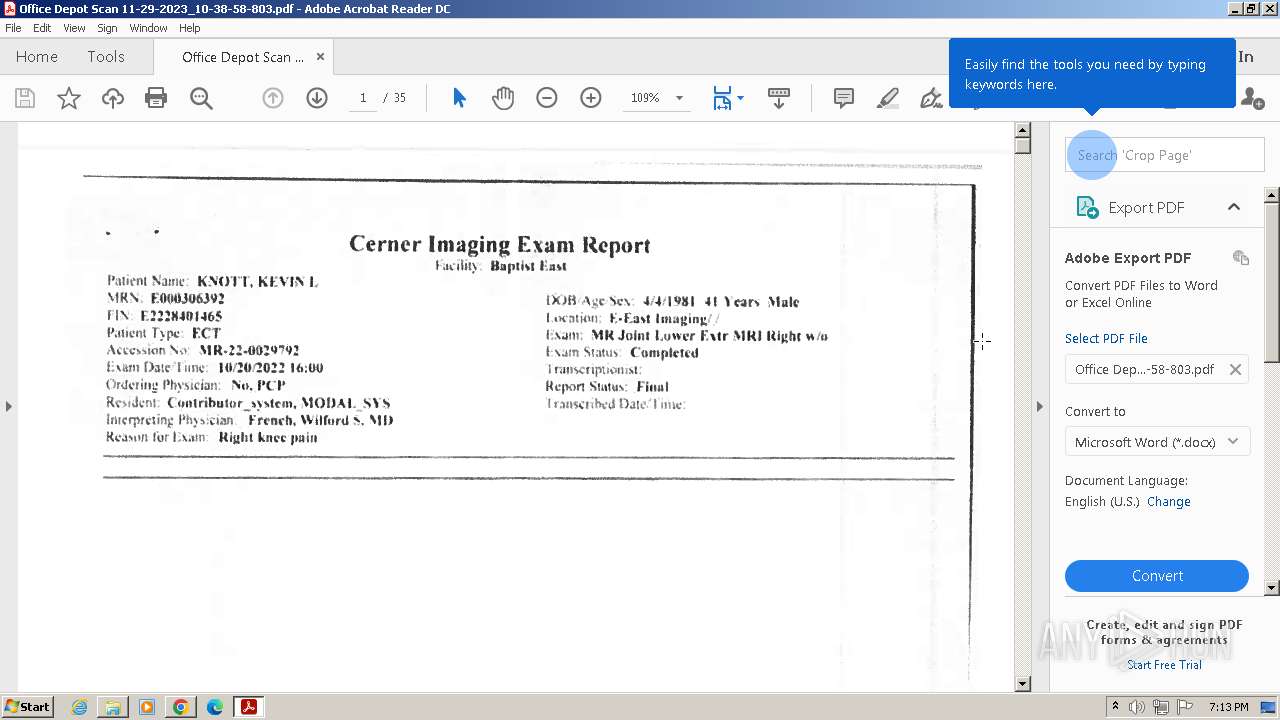Open media player from taskbar
The image size is (1280, 720).
coord(147,707)
